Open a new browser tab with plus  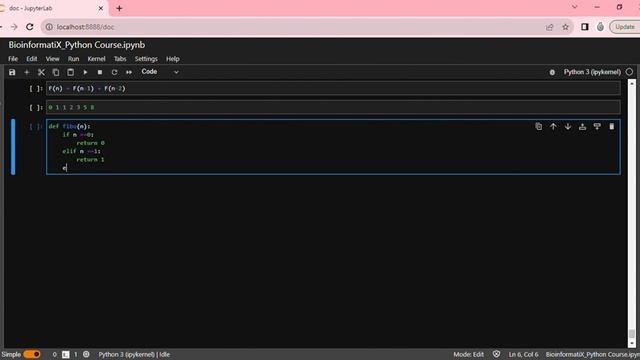tap(119, 8)
